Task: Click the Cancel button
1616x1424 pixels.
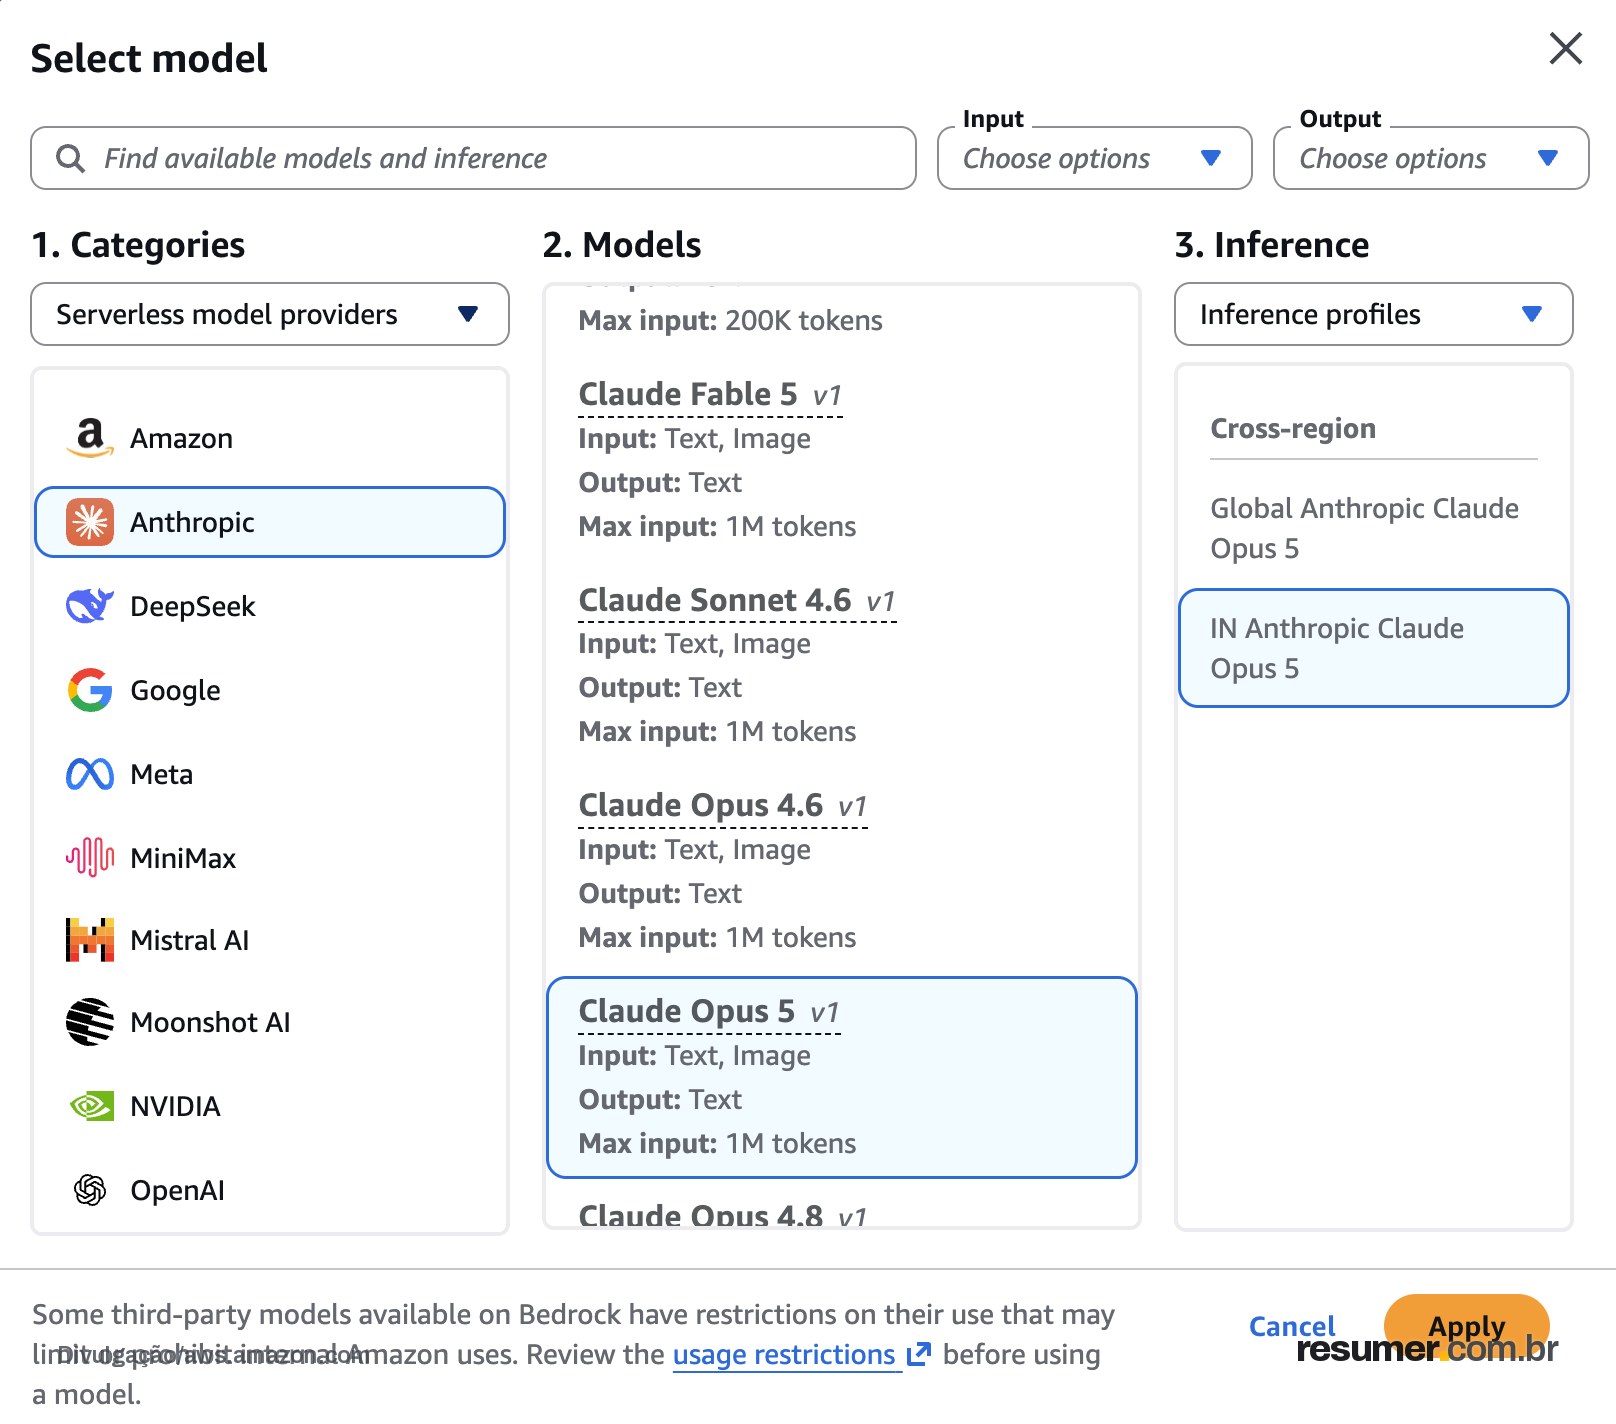Action: pos(1292,1326)
